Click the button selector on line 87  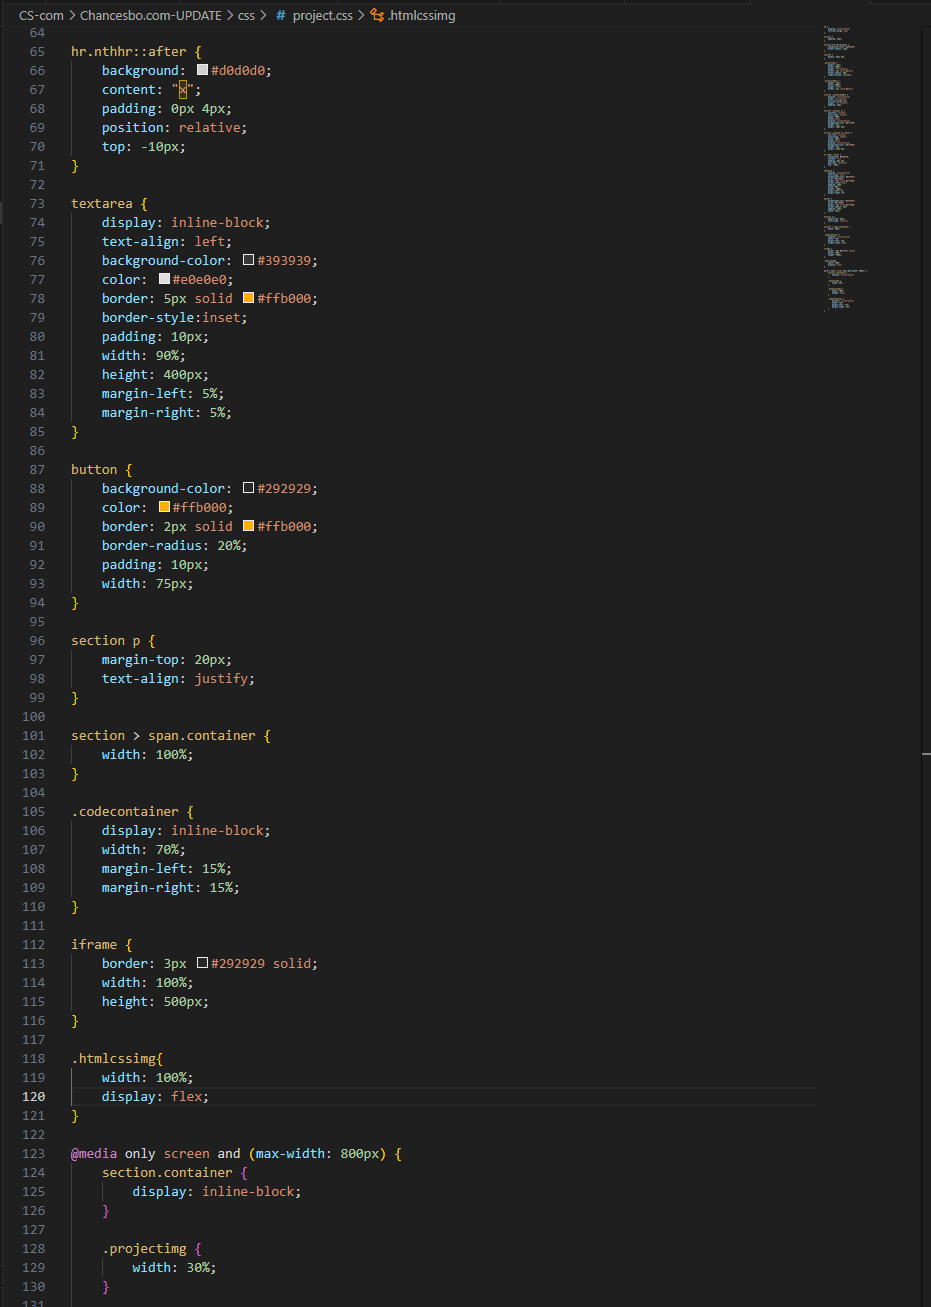[94, 469]
